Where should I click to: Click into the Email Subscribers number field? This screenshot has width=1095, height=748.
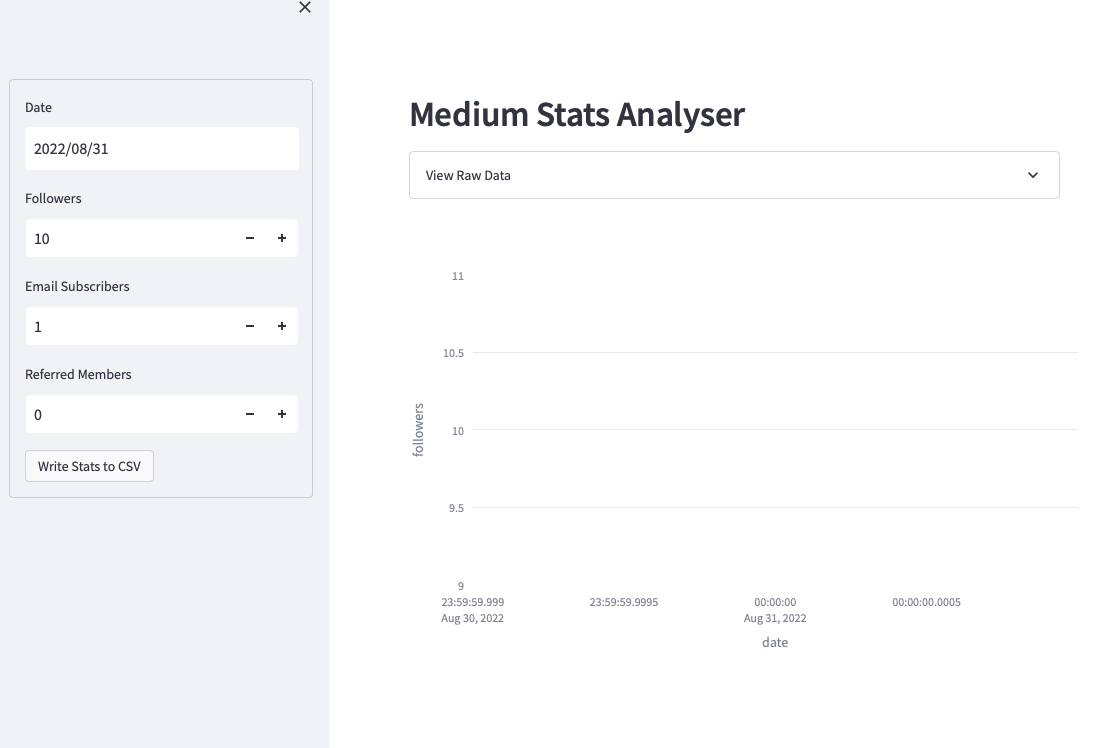pos(130,326)
